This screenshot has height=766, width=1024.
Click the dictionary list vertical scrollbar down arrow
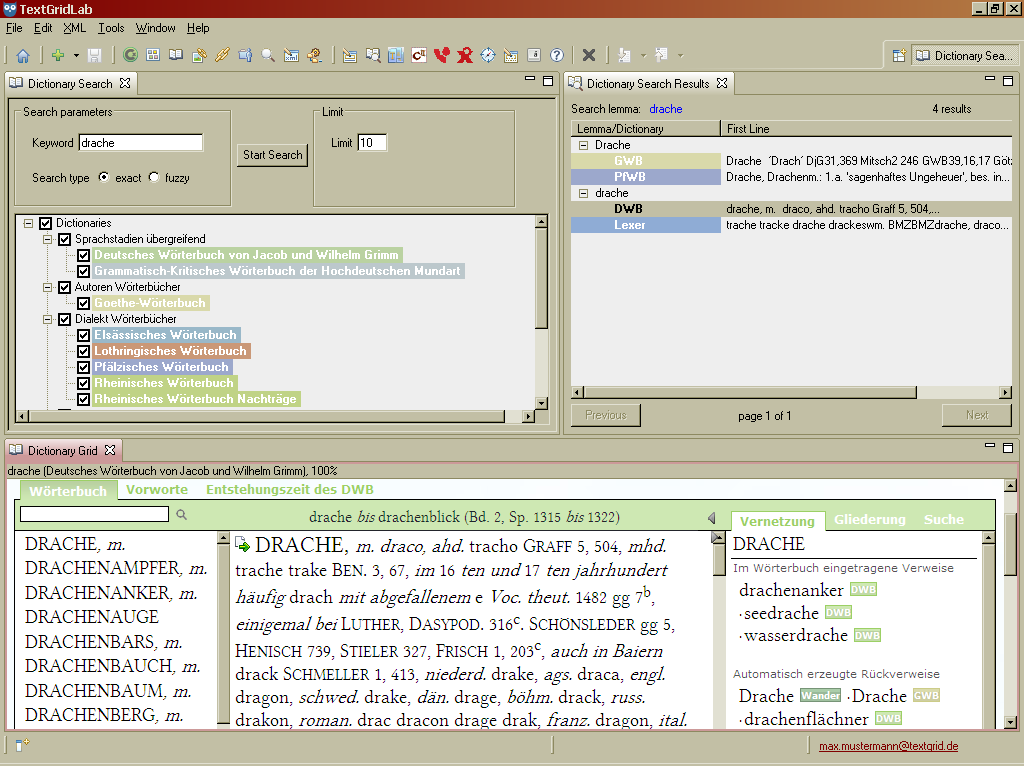[541, 403]
